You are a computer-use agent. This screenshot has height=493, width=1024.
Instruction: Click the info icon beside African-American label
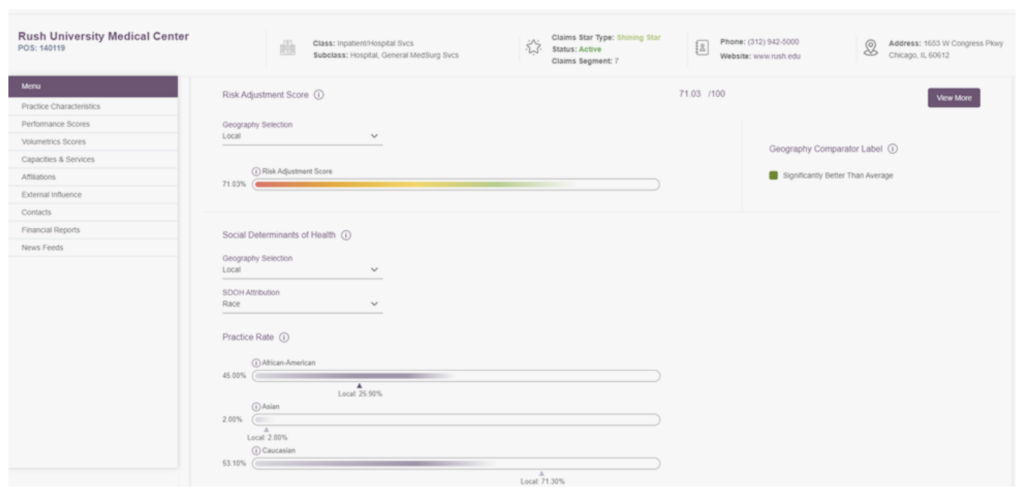tap(256, 363)
